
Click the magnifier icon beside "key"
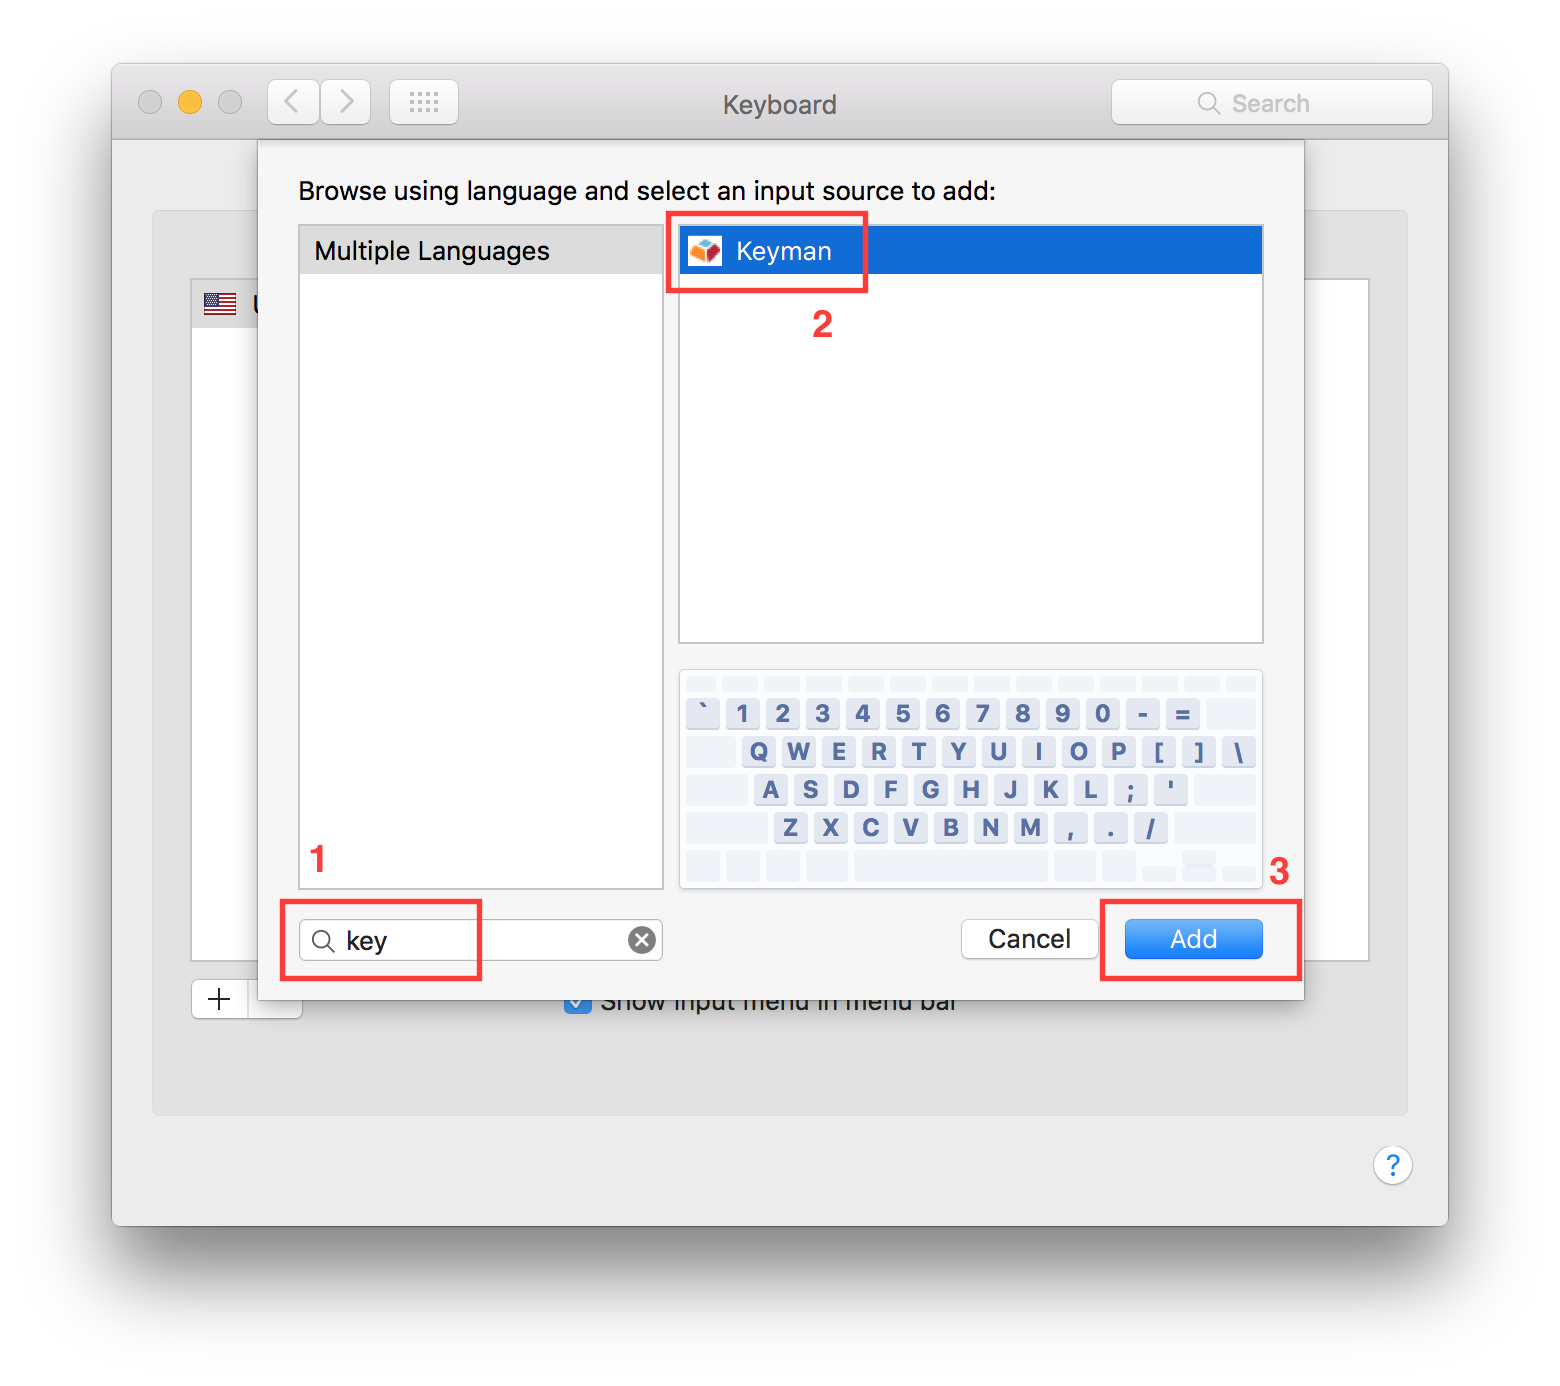(323, 941)
